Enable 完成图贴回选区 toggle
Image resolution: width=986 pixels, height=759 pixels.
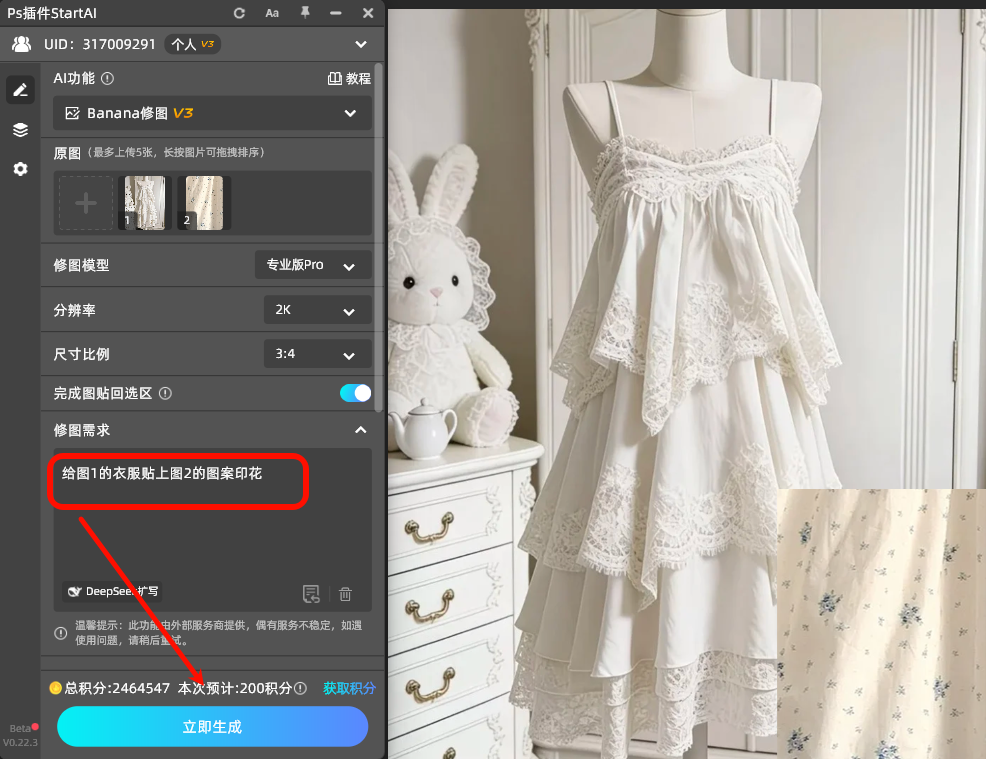(x=355, y=393)
